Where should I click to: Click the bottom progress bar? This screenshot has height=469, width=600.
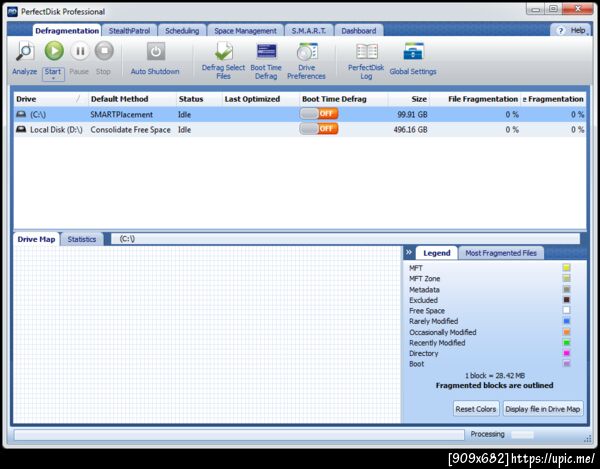tap(239, 435)
